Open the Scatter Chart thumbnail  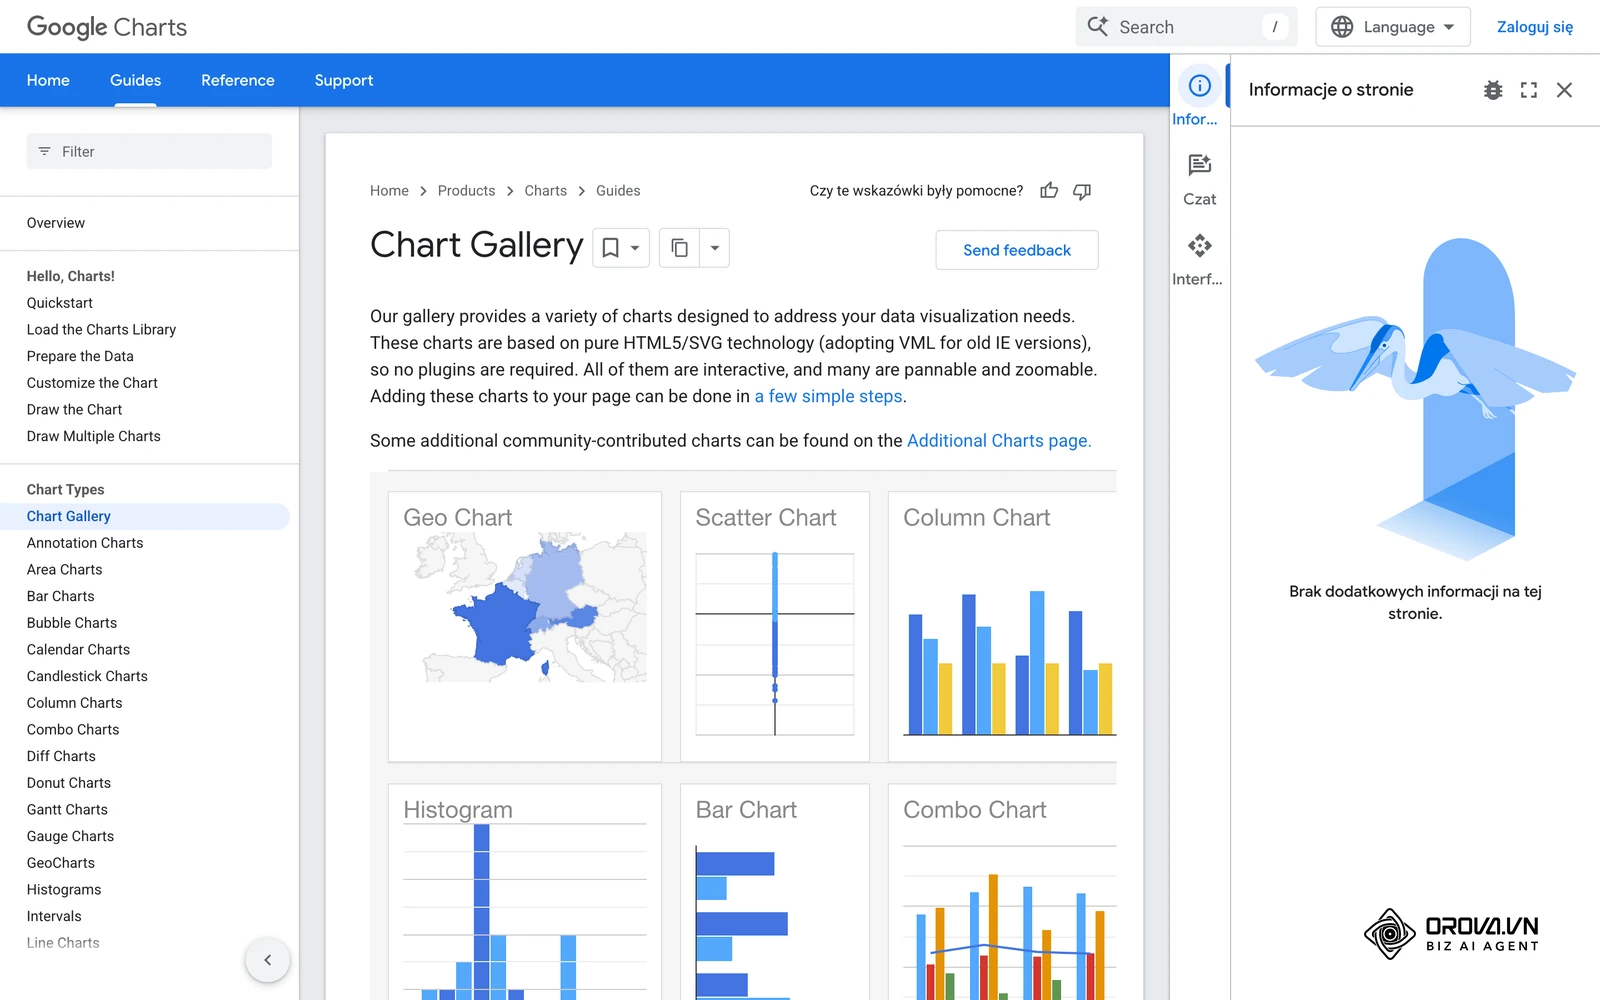[775, 627]
